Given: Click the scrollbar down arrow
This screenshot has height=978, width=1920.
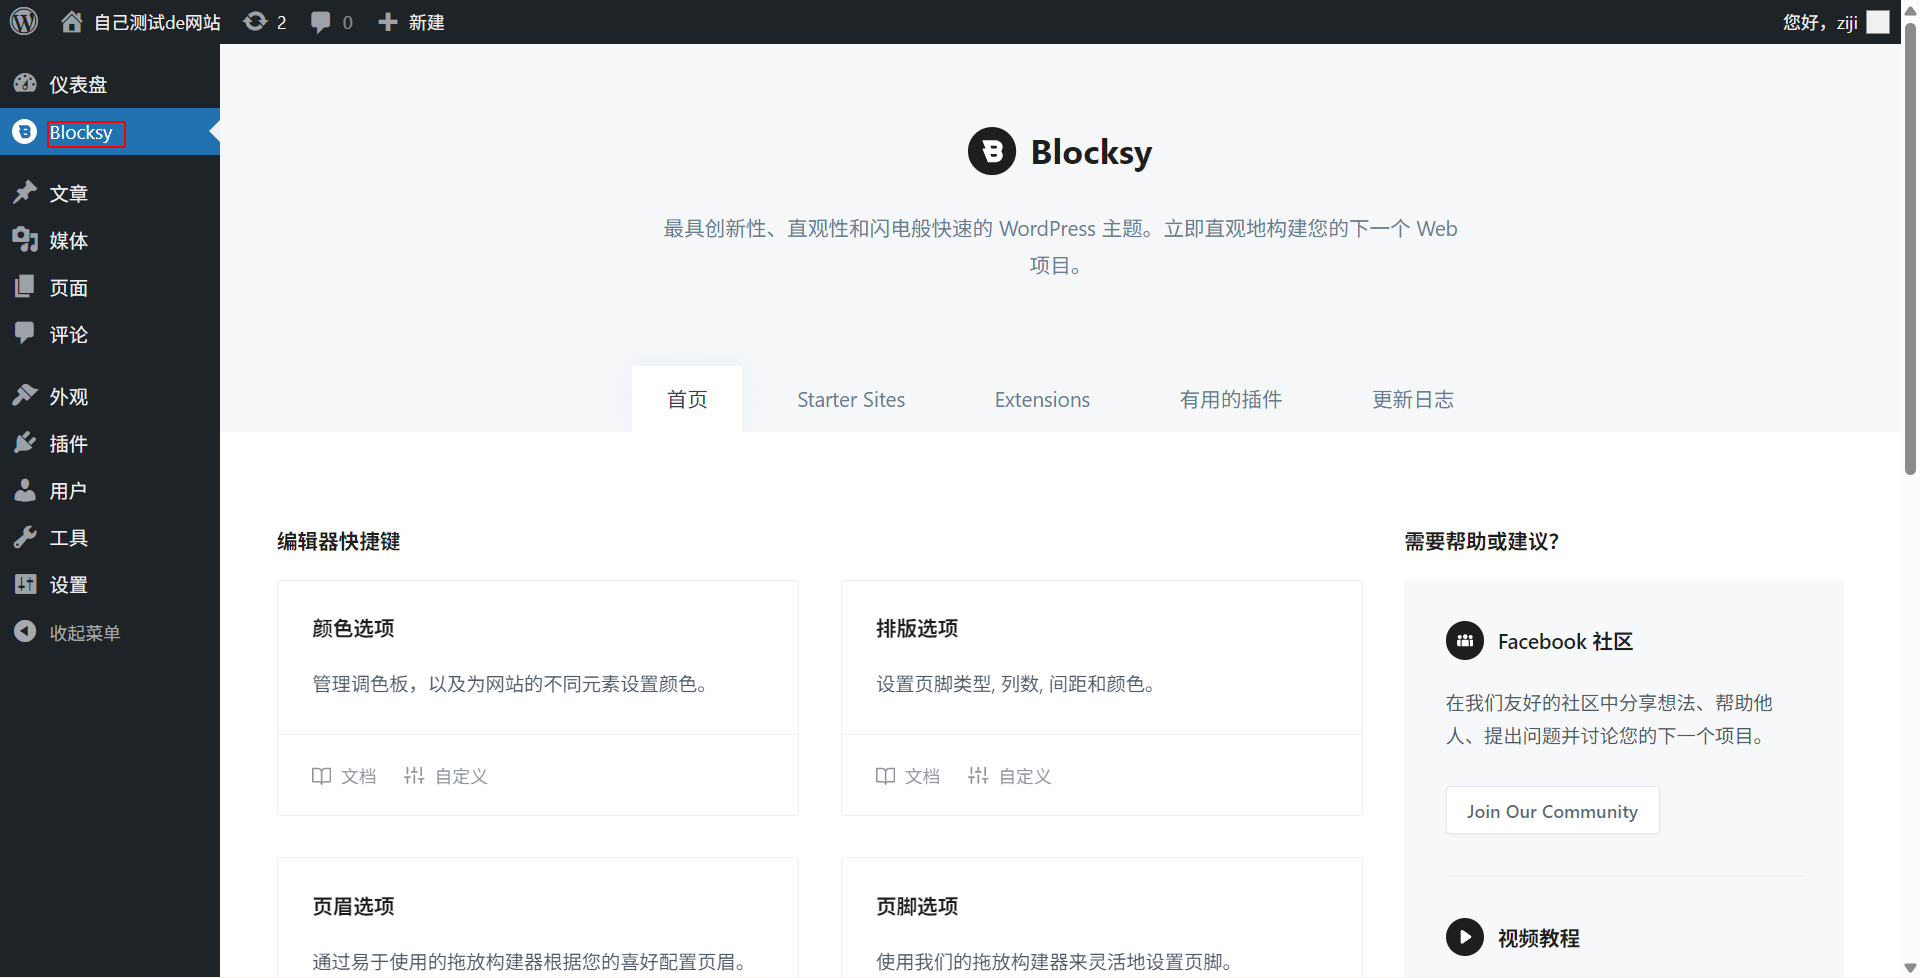Looking at the screenshot, I should coord(1910,967).
